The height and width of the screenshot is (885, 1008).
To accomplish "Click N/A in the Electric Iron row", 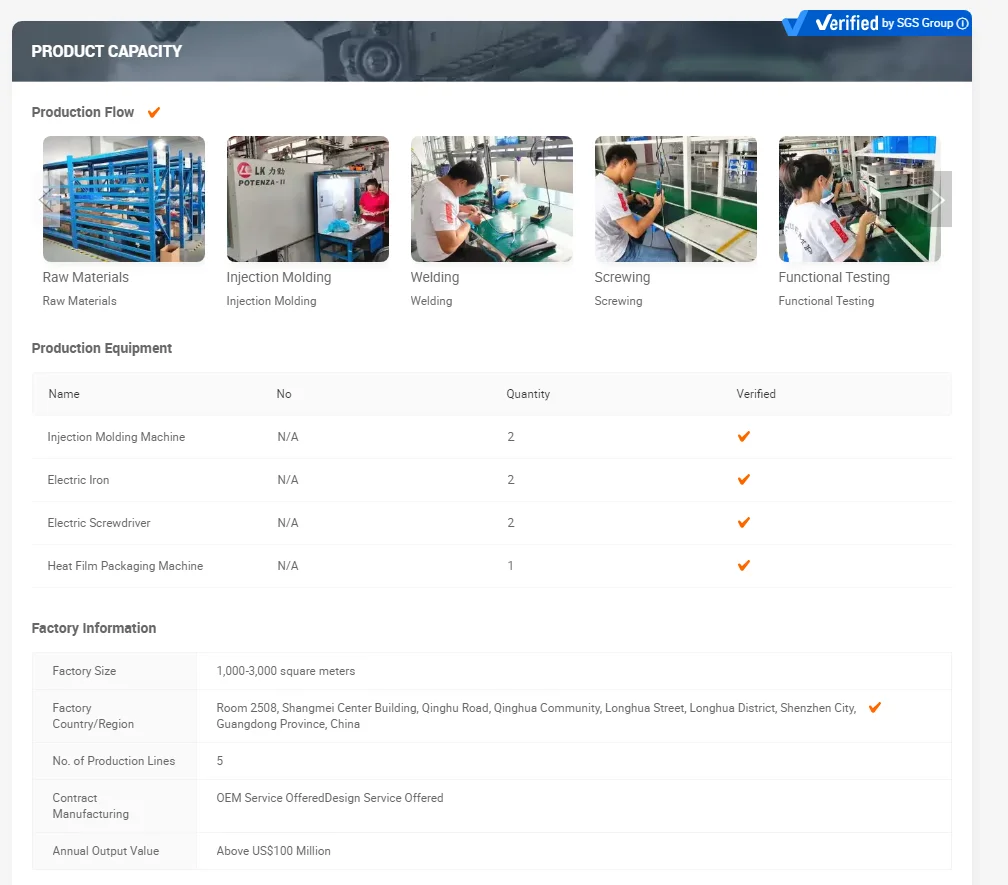I will pos(288,480).
